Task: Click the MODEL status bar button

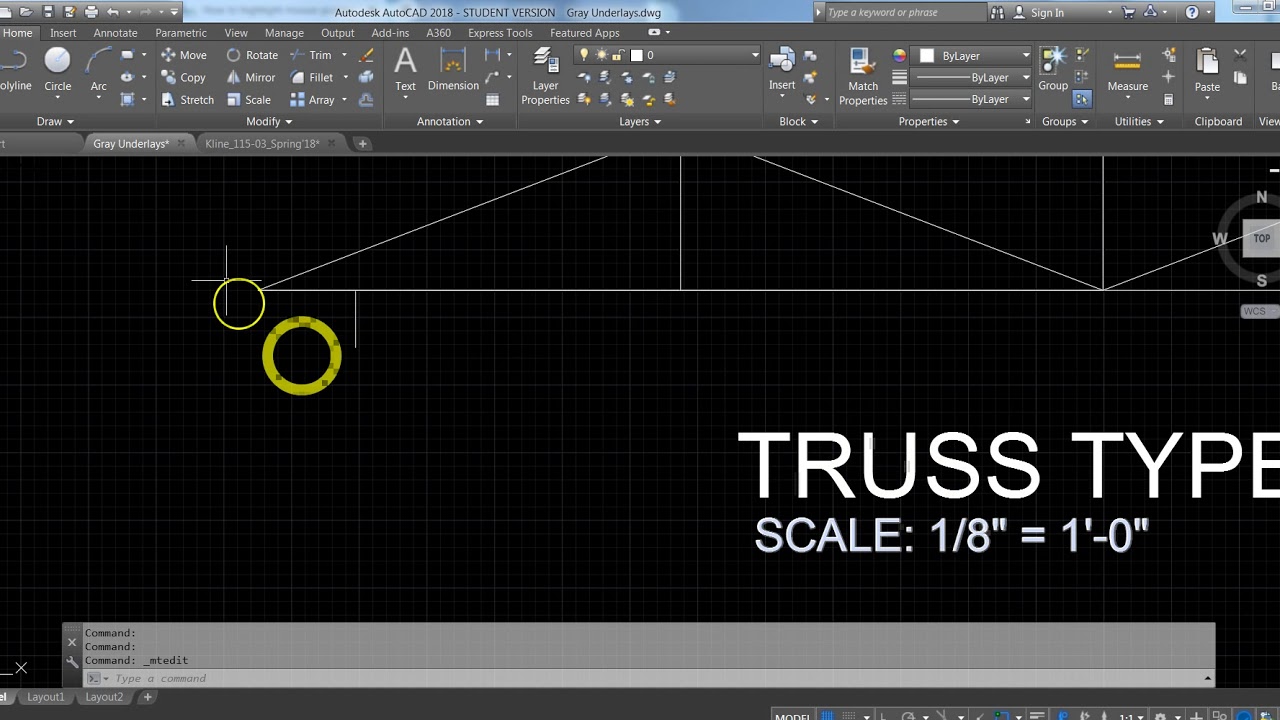Action: pos(792,716)
